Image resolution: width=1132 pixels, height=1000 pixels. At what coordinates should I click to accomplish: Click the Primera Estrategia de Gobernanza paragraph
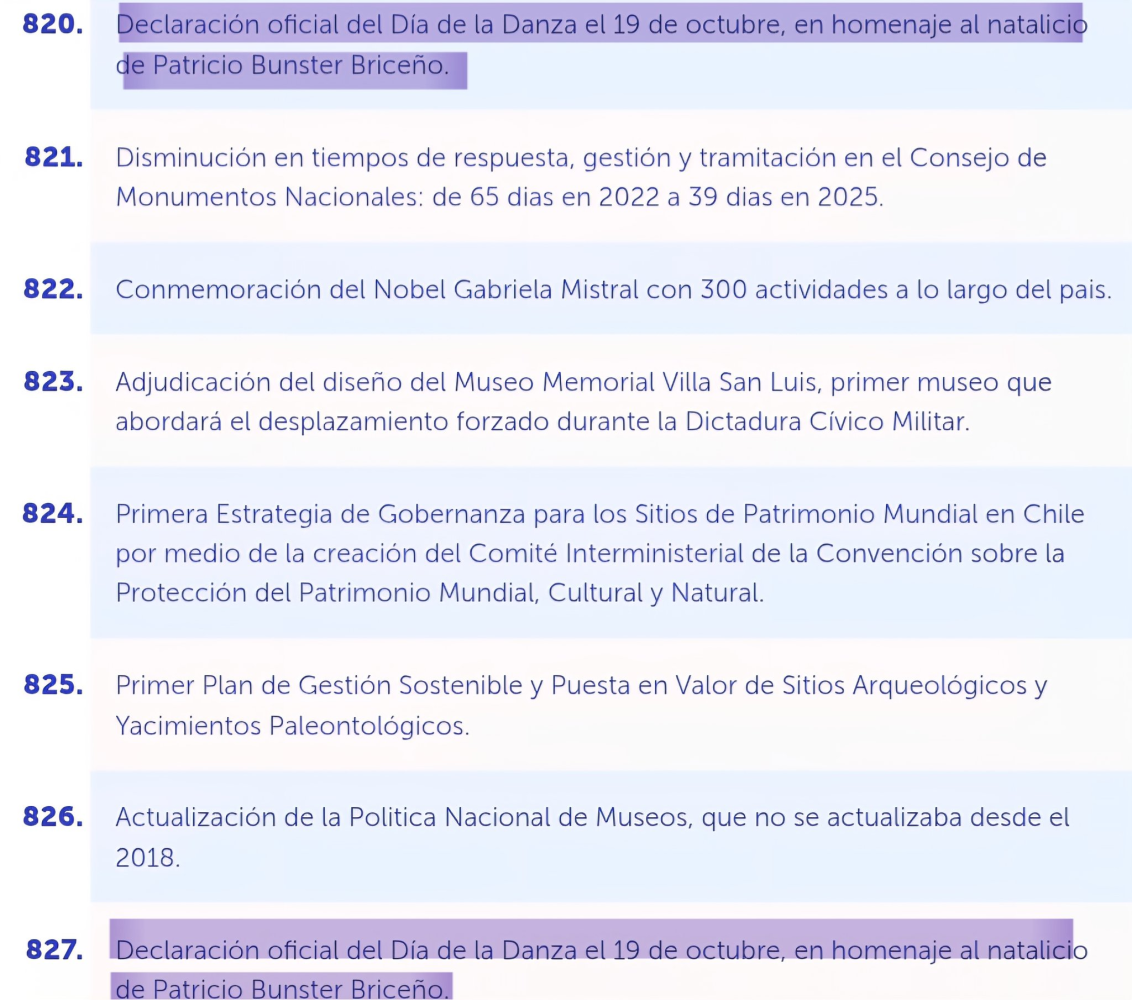tap(600, 553)
